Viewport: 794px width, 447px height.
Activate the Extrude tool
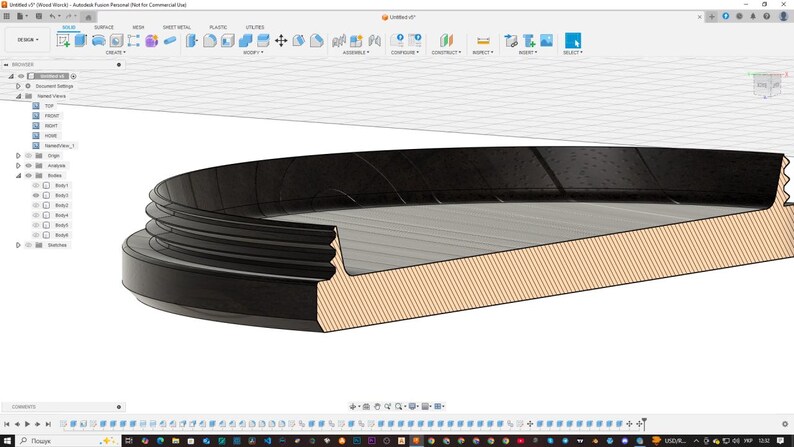point(81,40)
